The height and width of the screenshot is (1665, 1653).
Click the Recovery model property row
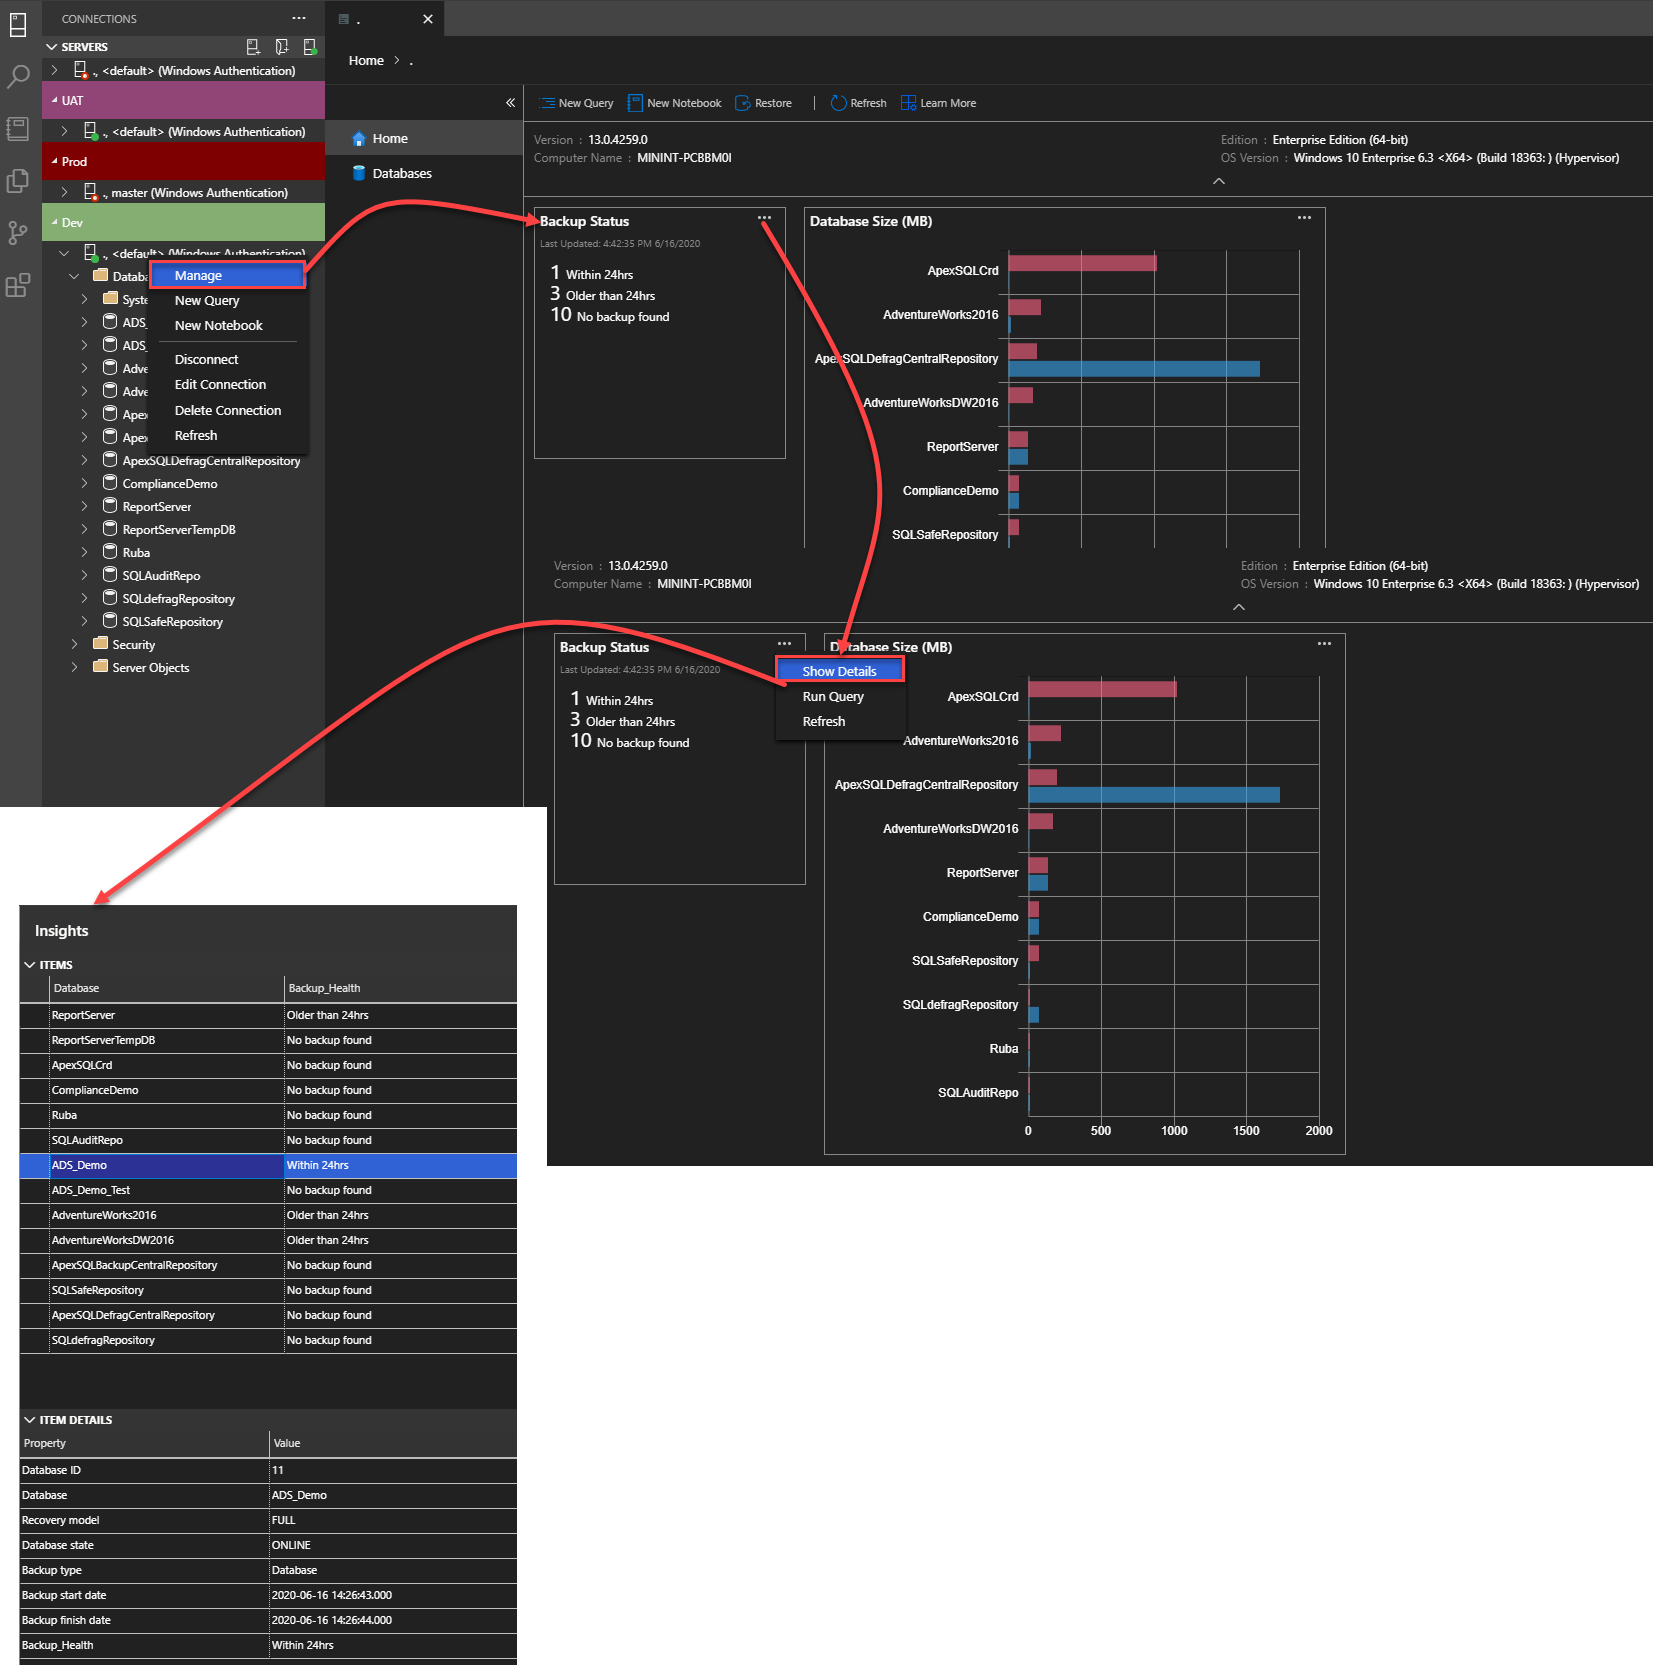pos(268,1520)
